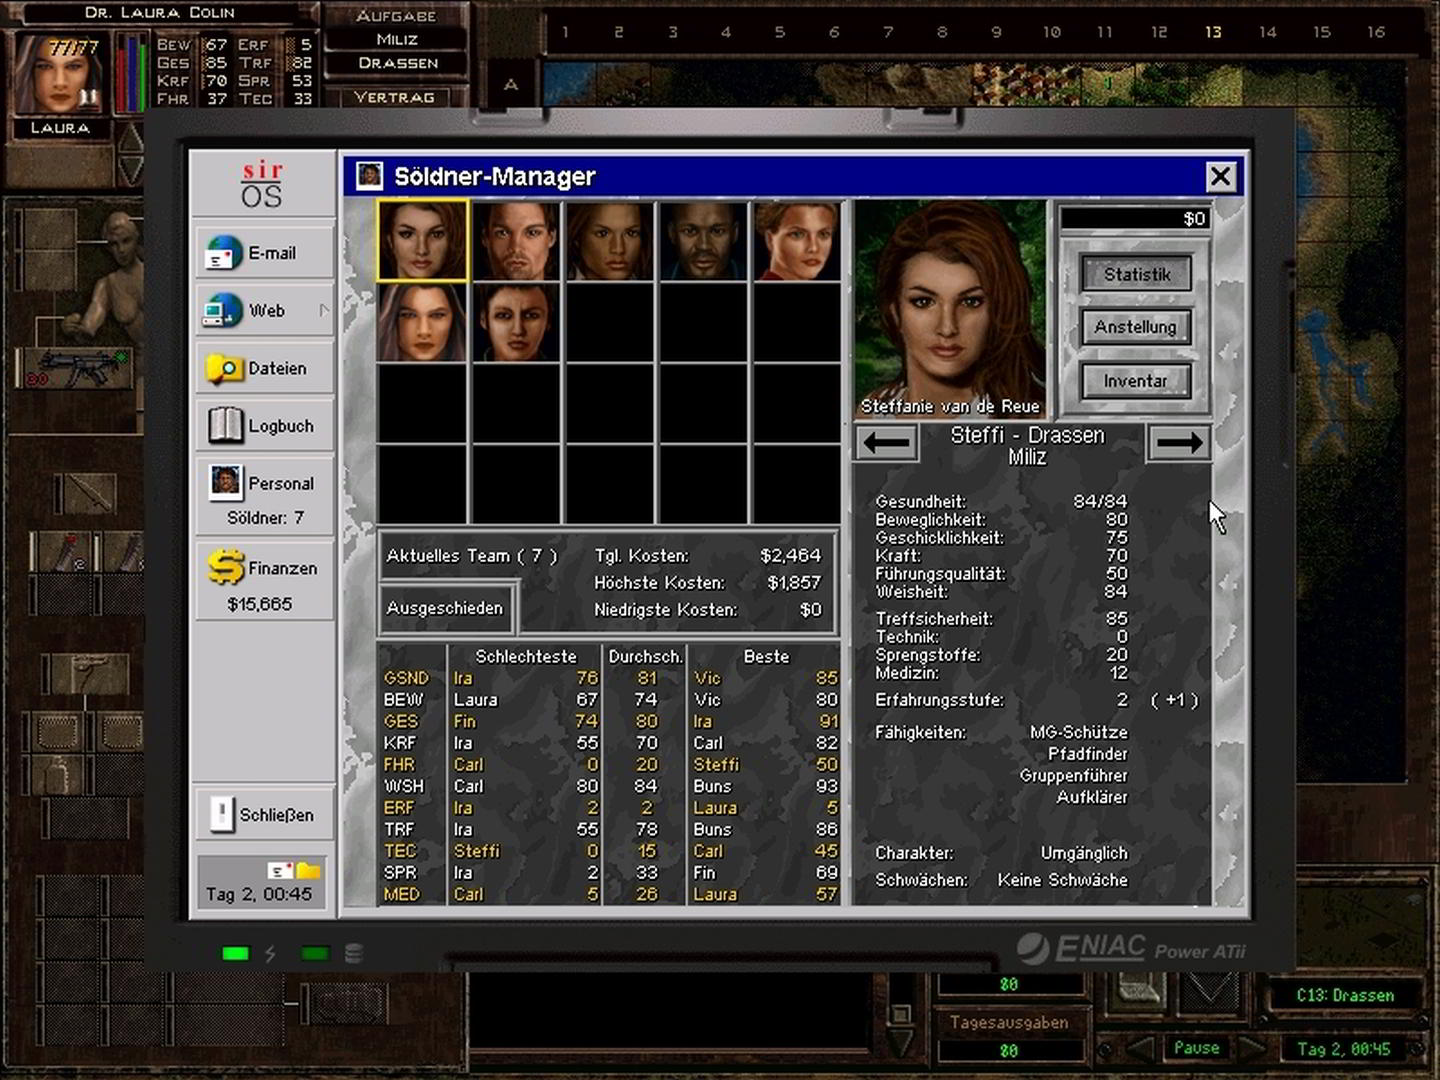Show next mercenary with right arrow
This screenshot has width=1440, height=1080.
(1179, 443)
